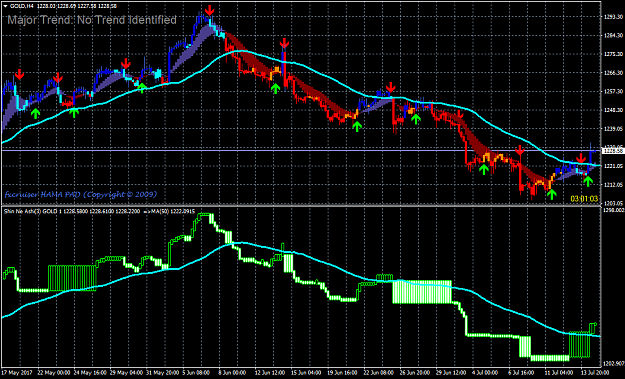
Task: Select the GOLD,H4 symbol price header
Action: pos(63,6)
